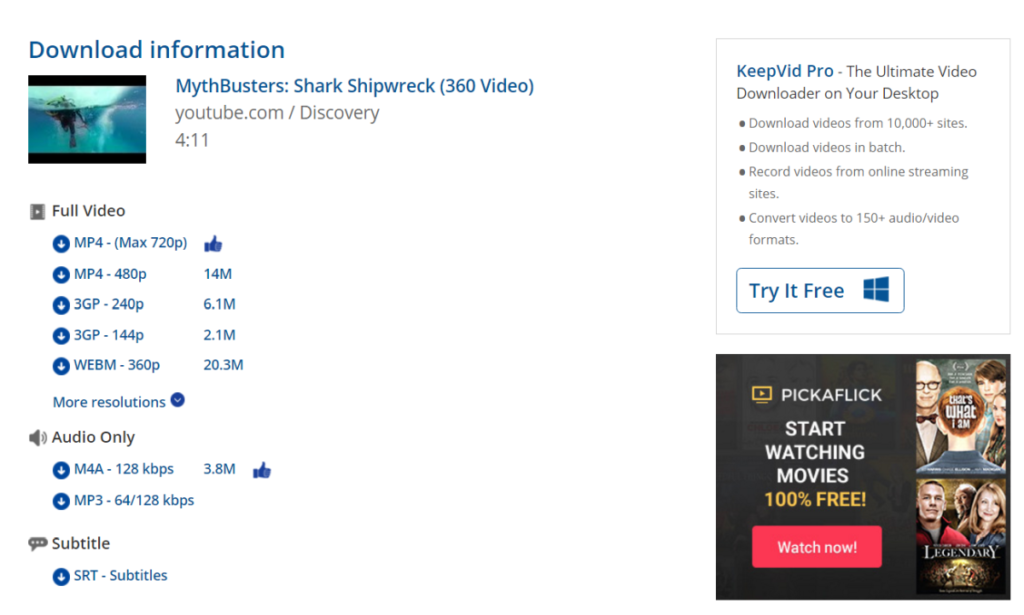The image size is (1024, 615).
Task: Click download icon beside SRT Subtitles
Action: click(62, 576)
